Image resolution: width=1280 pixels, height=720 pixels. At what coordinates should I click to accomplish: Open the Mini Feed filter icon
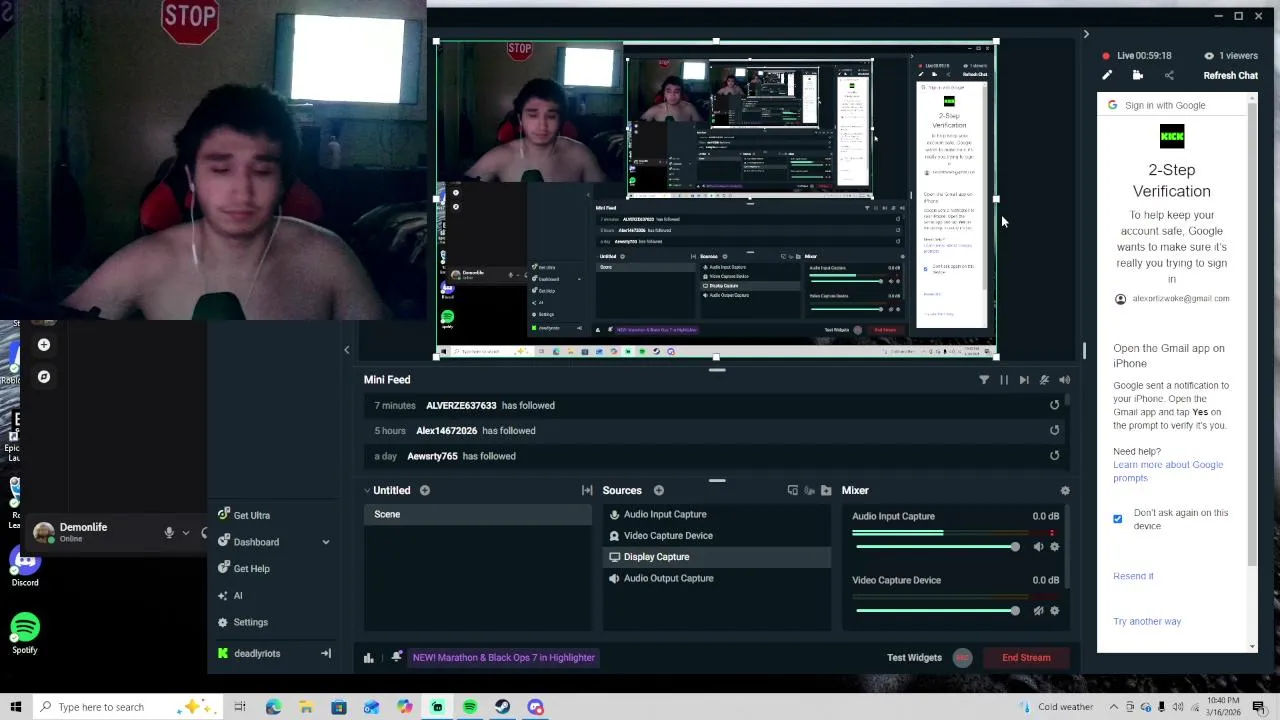(984, 380)
